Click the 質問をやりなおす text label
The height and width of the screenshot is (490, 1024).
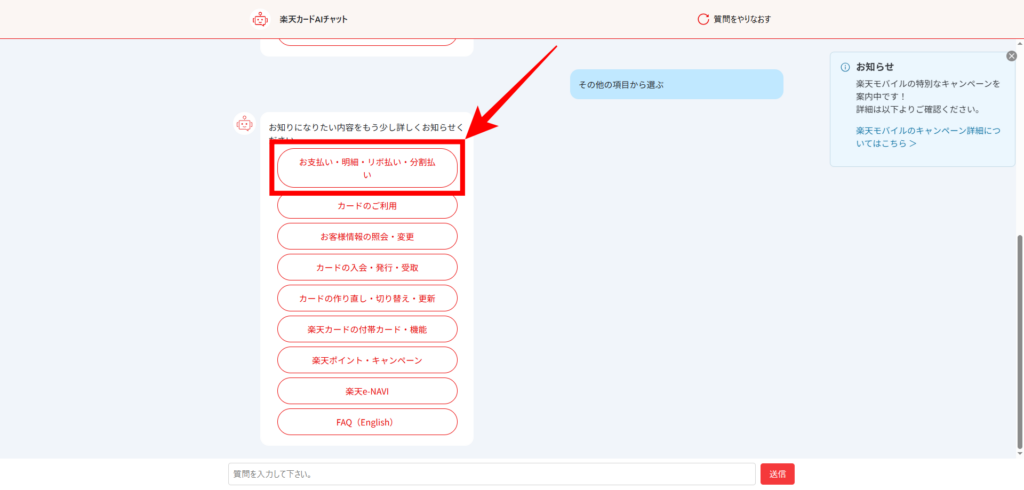click(742, 19)
